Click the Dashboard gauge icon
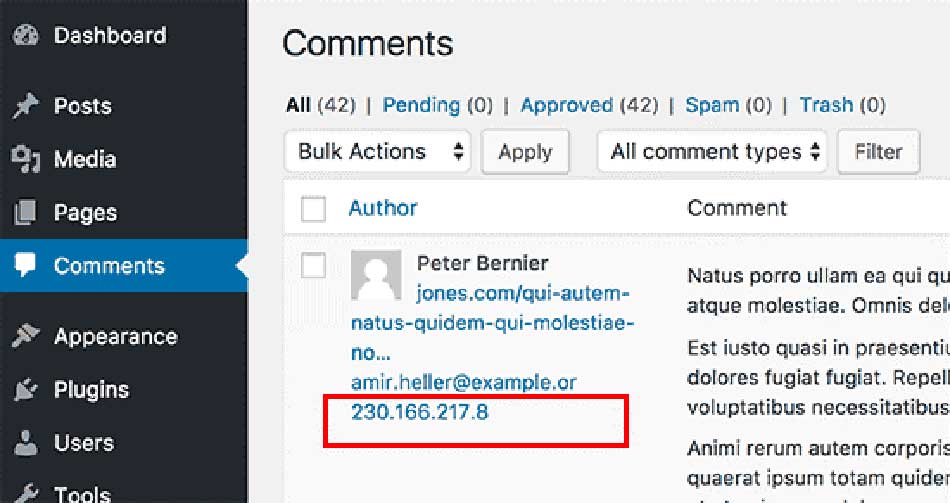The height and width of the screenshot is (503, 950). coord(25,35)
